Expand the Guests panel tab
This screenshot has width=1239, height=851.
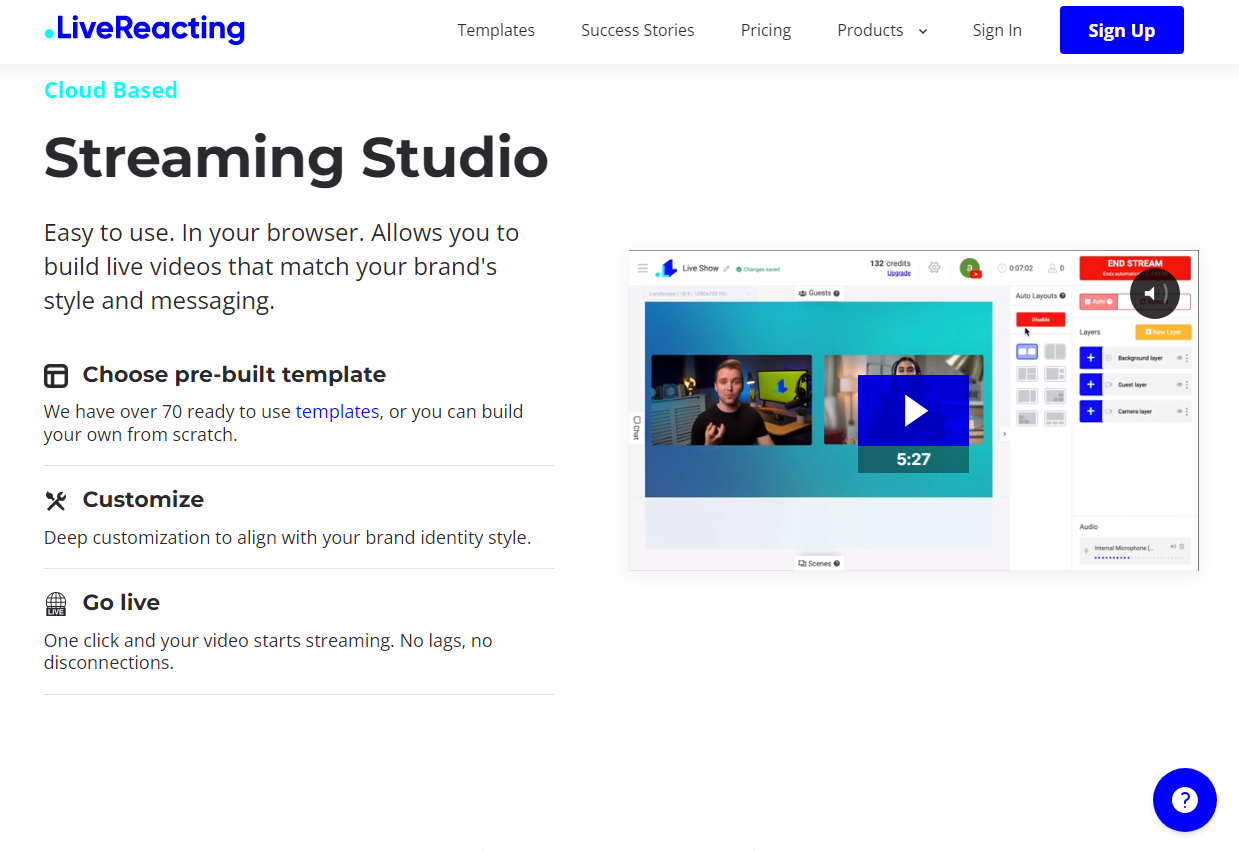819,293
